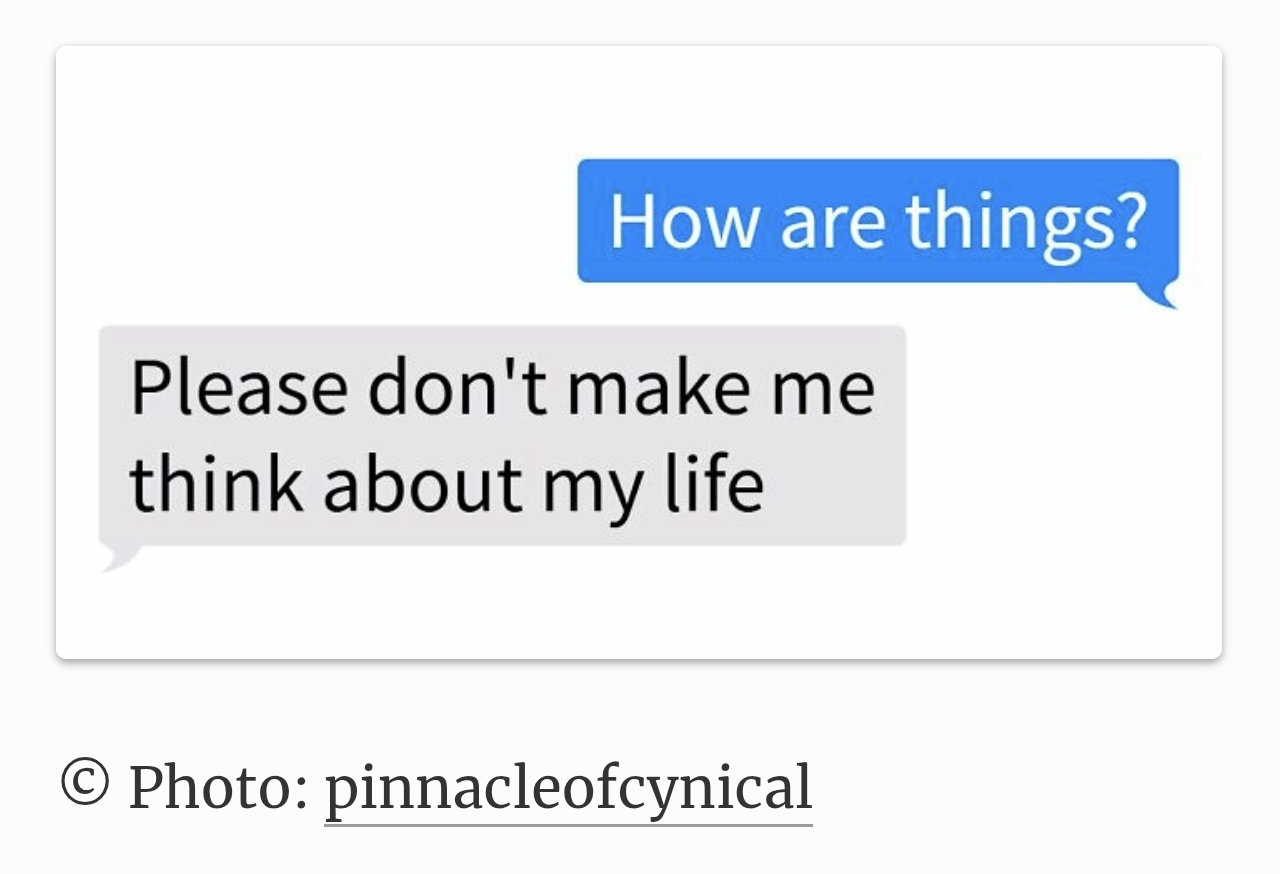Click the word "Please" in the gray reply

(238, 387)
